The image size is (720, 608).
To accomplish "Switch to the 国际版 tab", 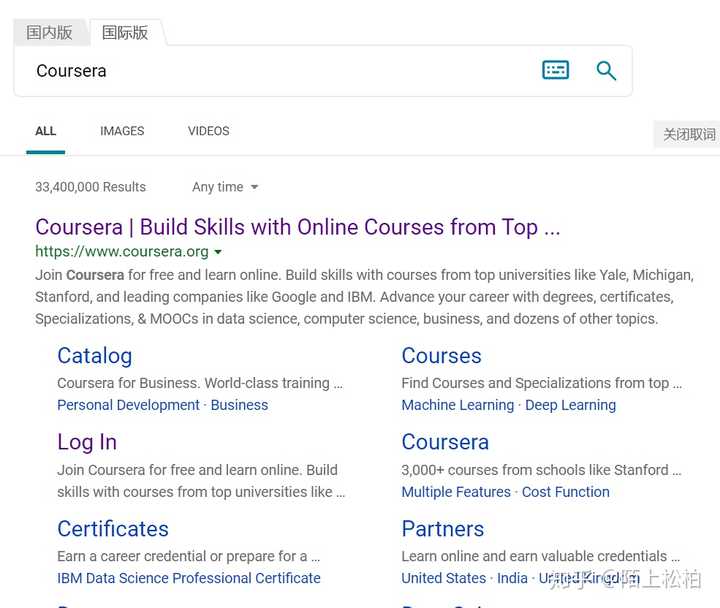I will tap(125, 33).
